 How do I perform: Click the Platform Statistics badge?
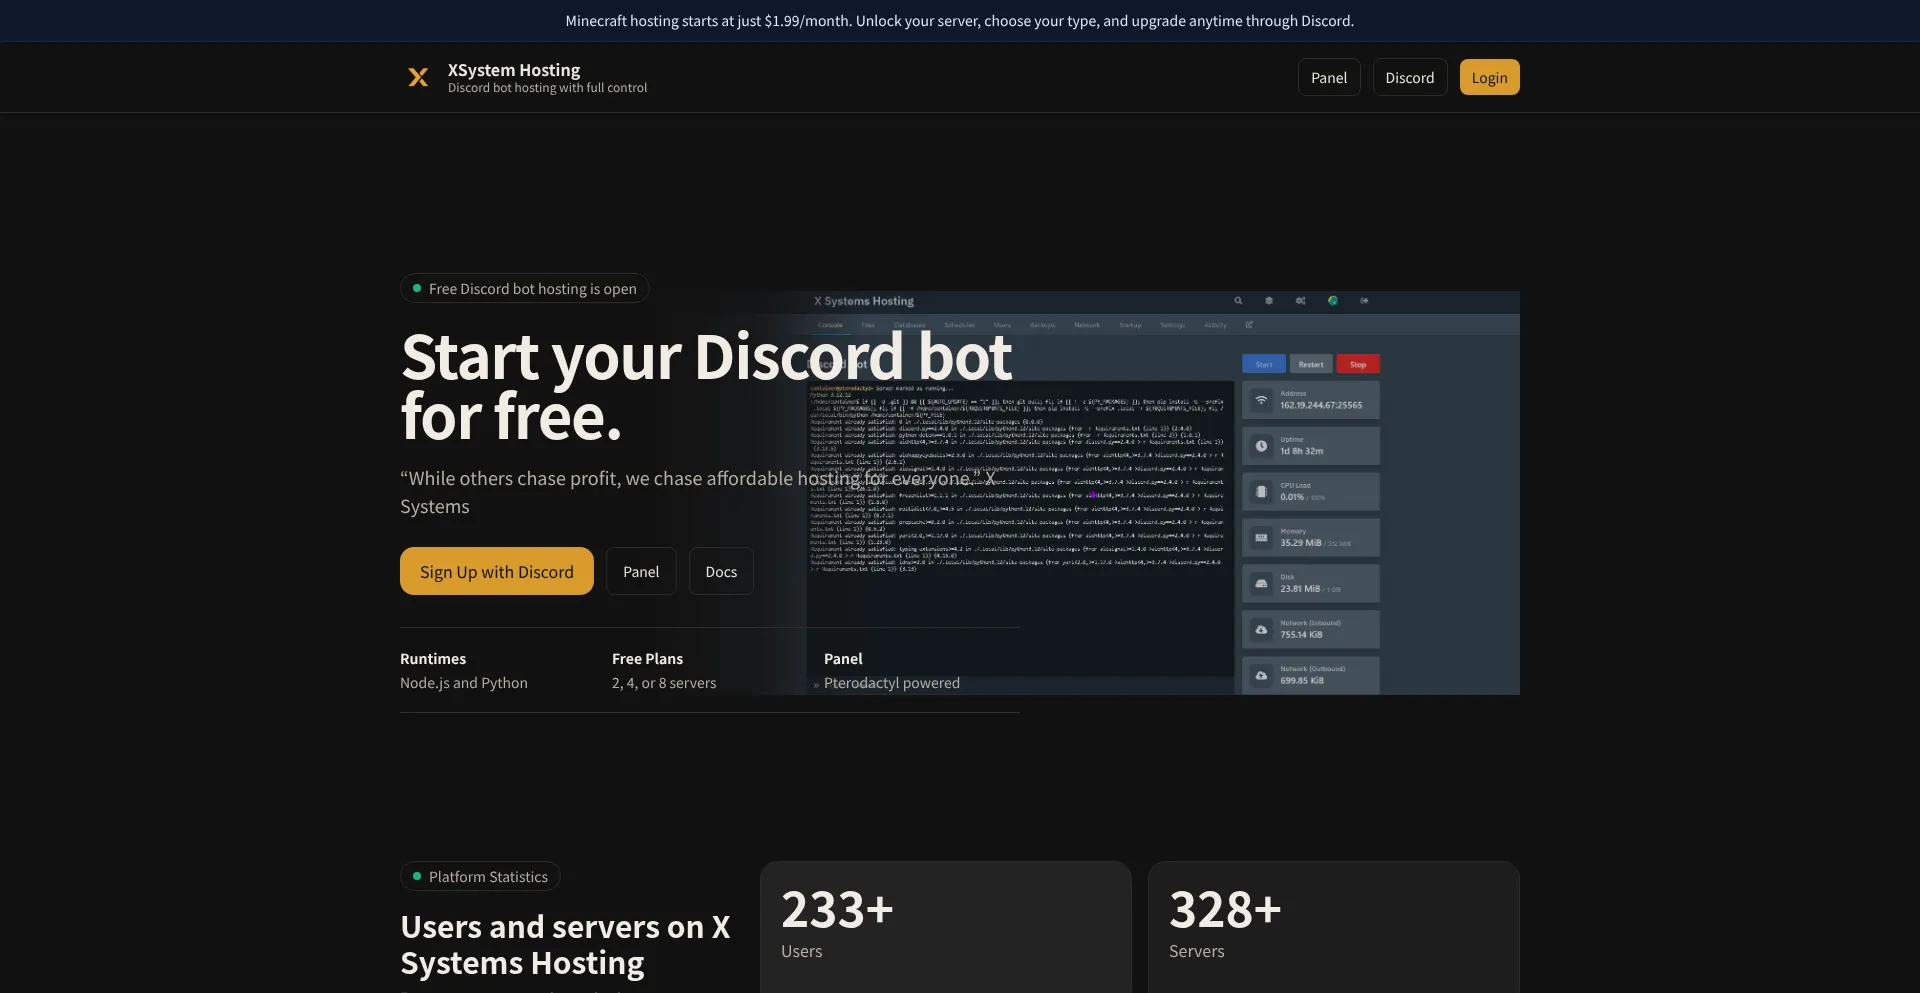click(480, 876)
